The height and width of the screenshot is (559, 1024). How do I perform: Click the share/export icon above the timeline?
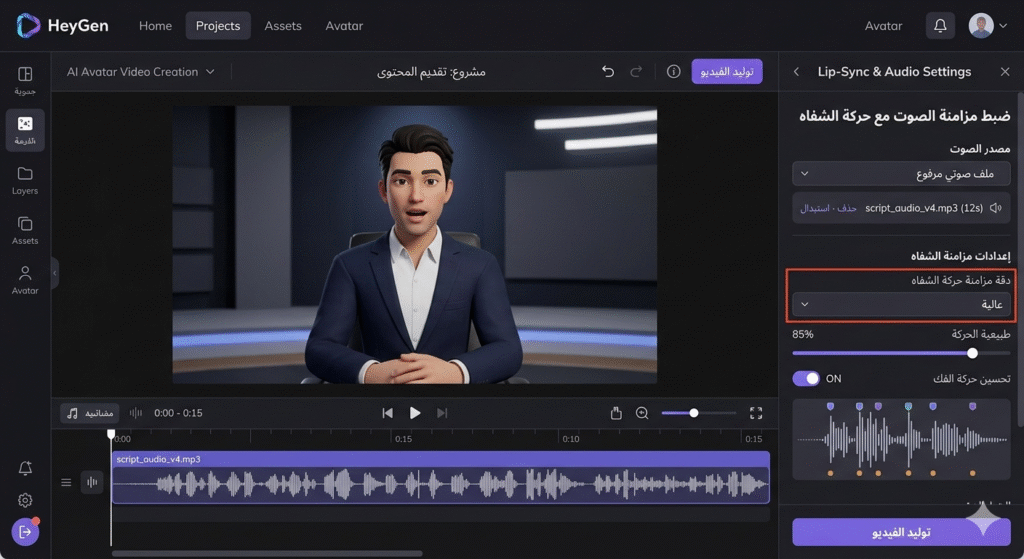[x=616, y=413]
